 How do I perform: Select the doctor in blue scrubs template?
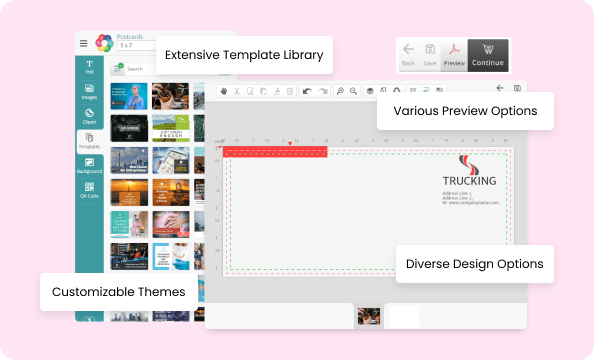coord(129,96)
